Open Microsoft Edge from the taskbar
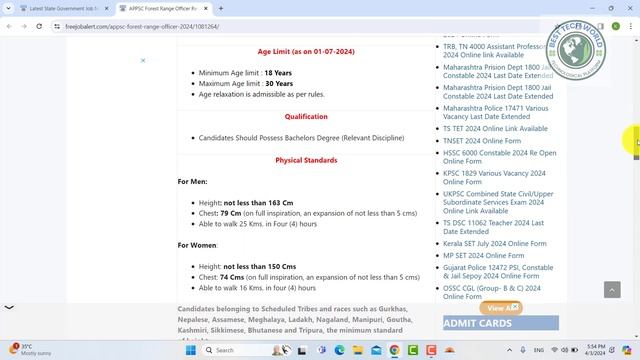Image resolution: width=640 pixels, height=360 pixels. [x=339, y=350]
